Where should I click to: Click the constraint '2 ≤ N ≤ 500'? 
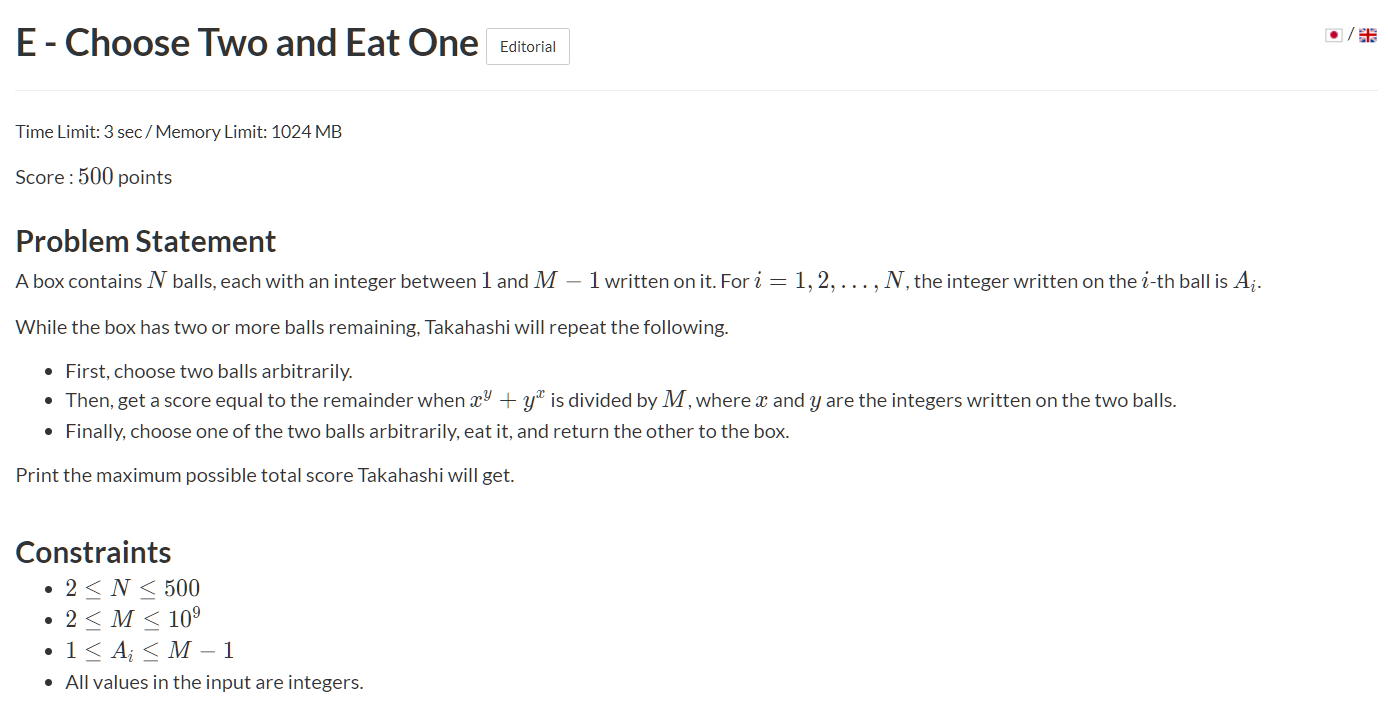(133, 588)
